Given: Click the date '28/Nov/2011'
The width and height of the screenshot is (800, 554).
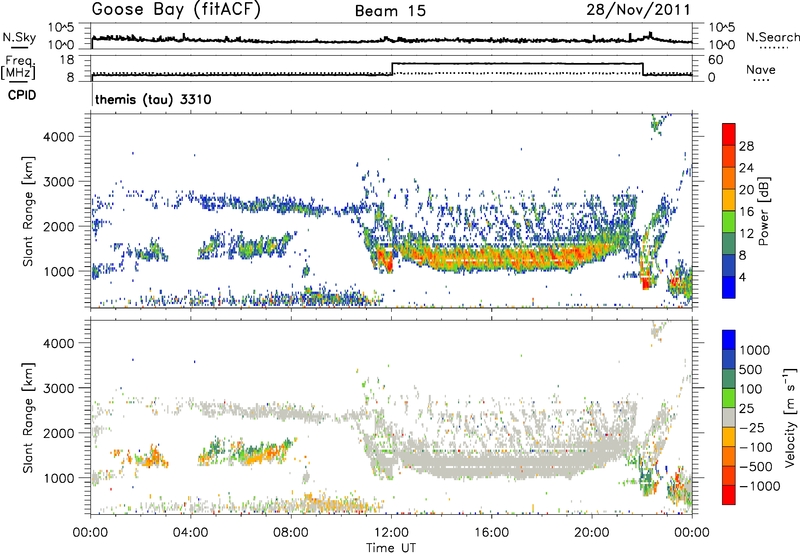Looking at the screenshot, I should point(638,9).
